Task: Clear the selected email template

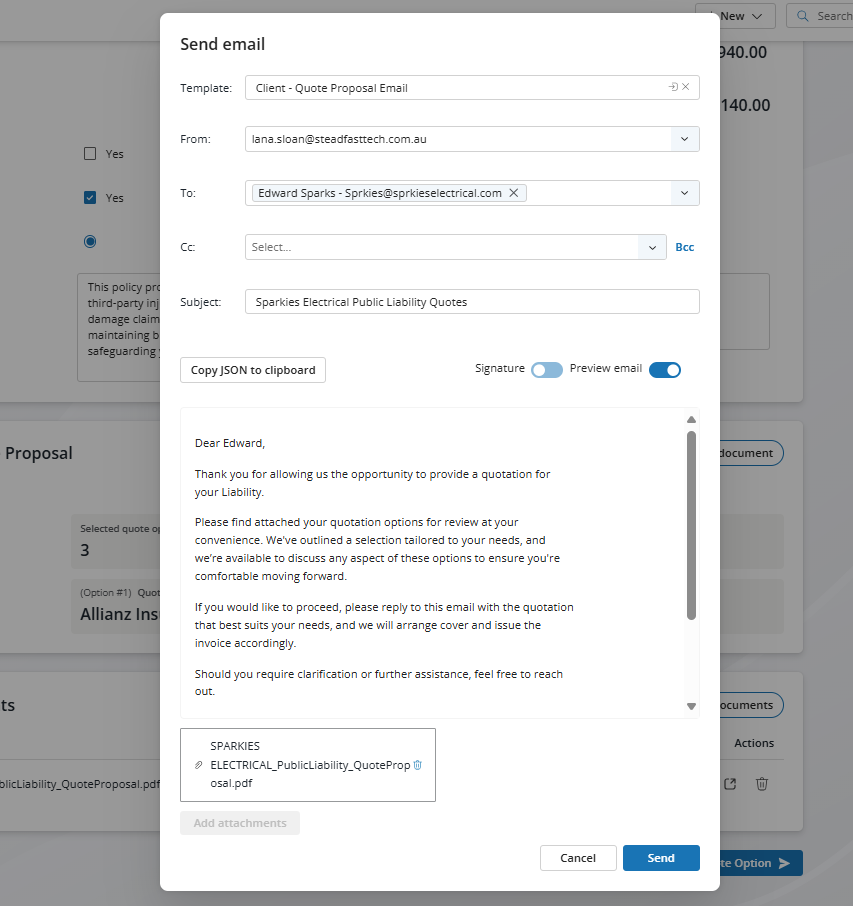Action: 686,87
